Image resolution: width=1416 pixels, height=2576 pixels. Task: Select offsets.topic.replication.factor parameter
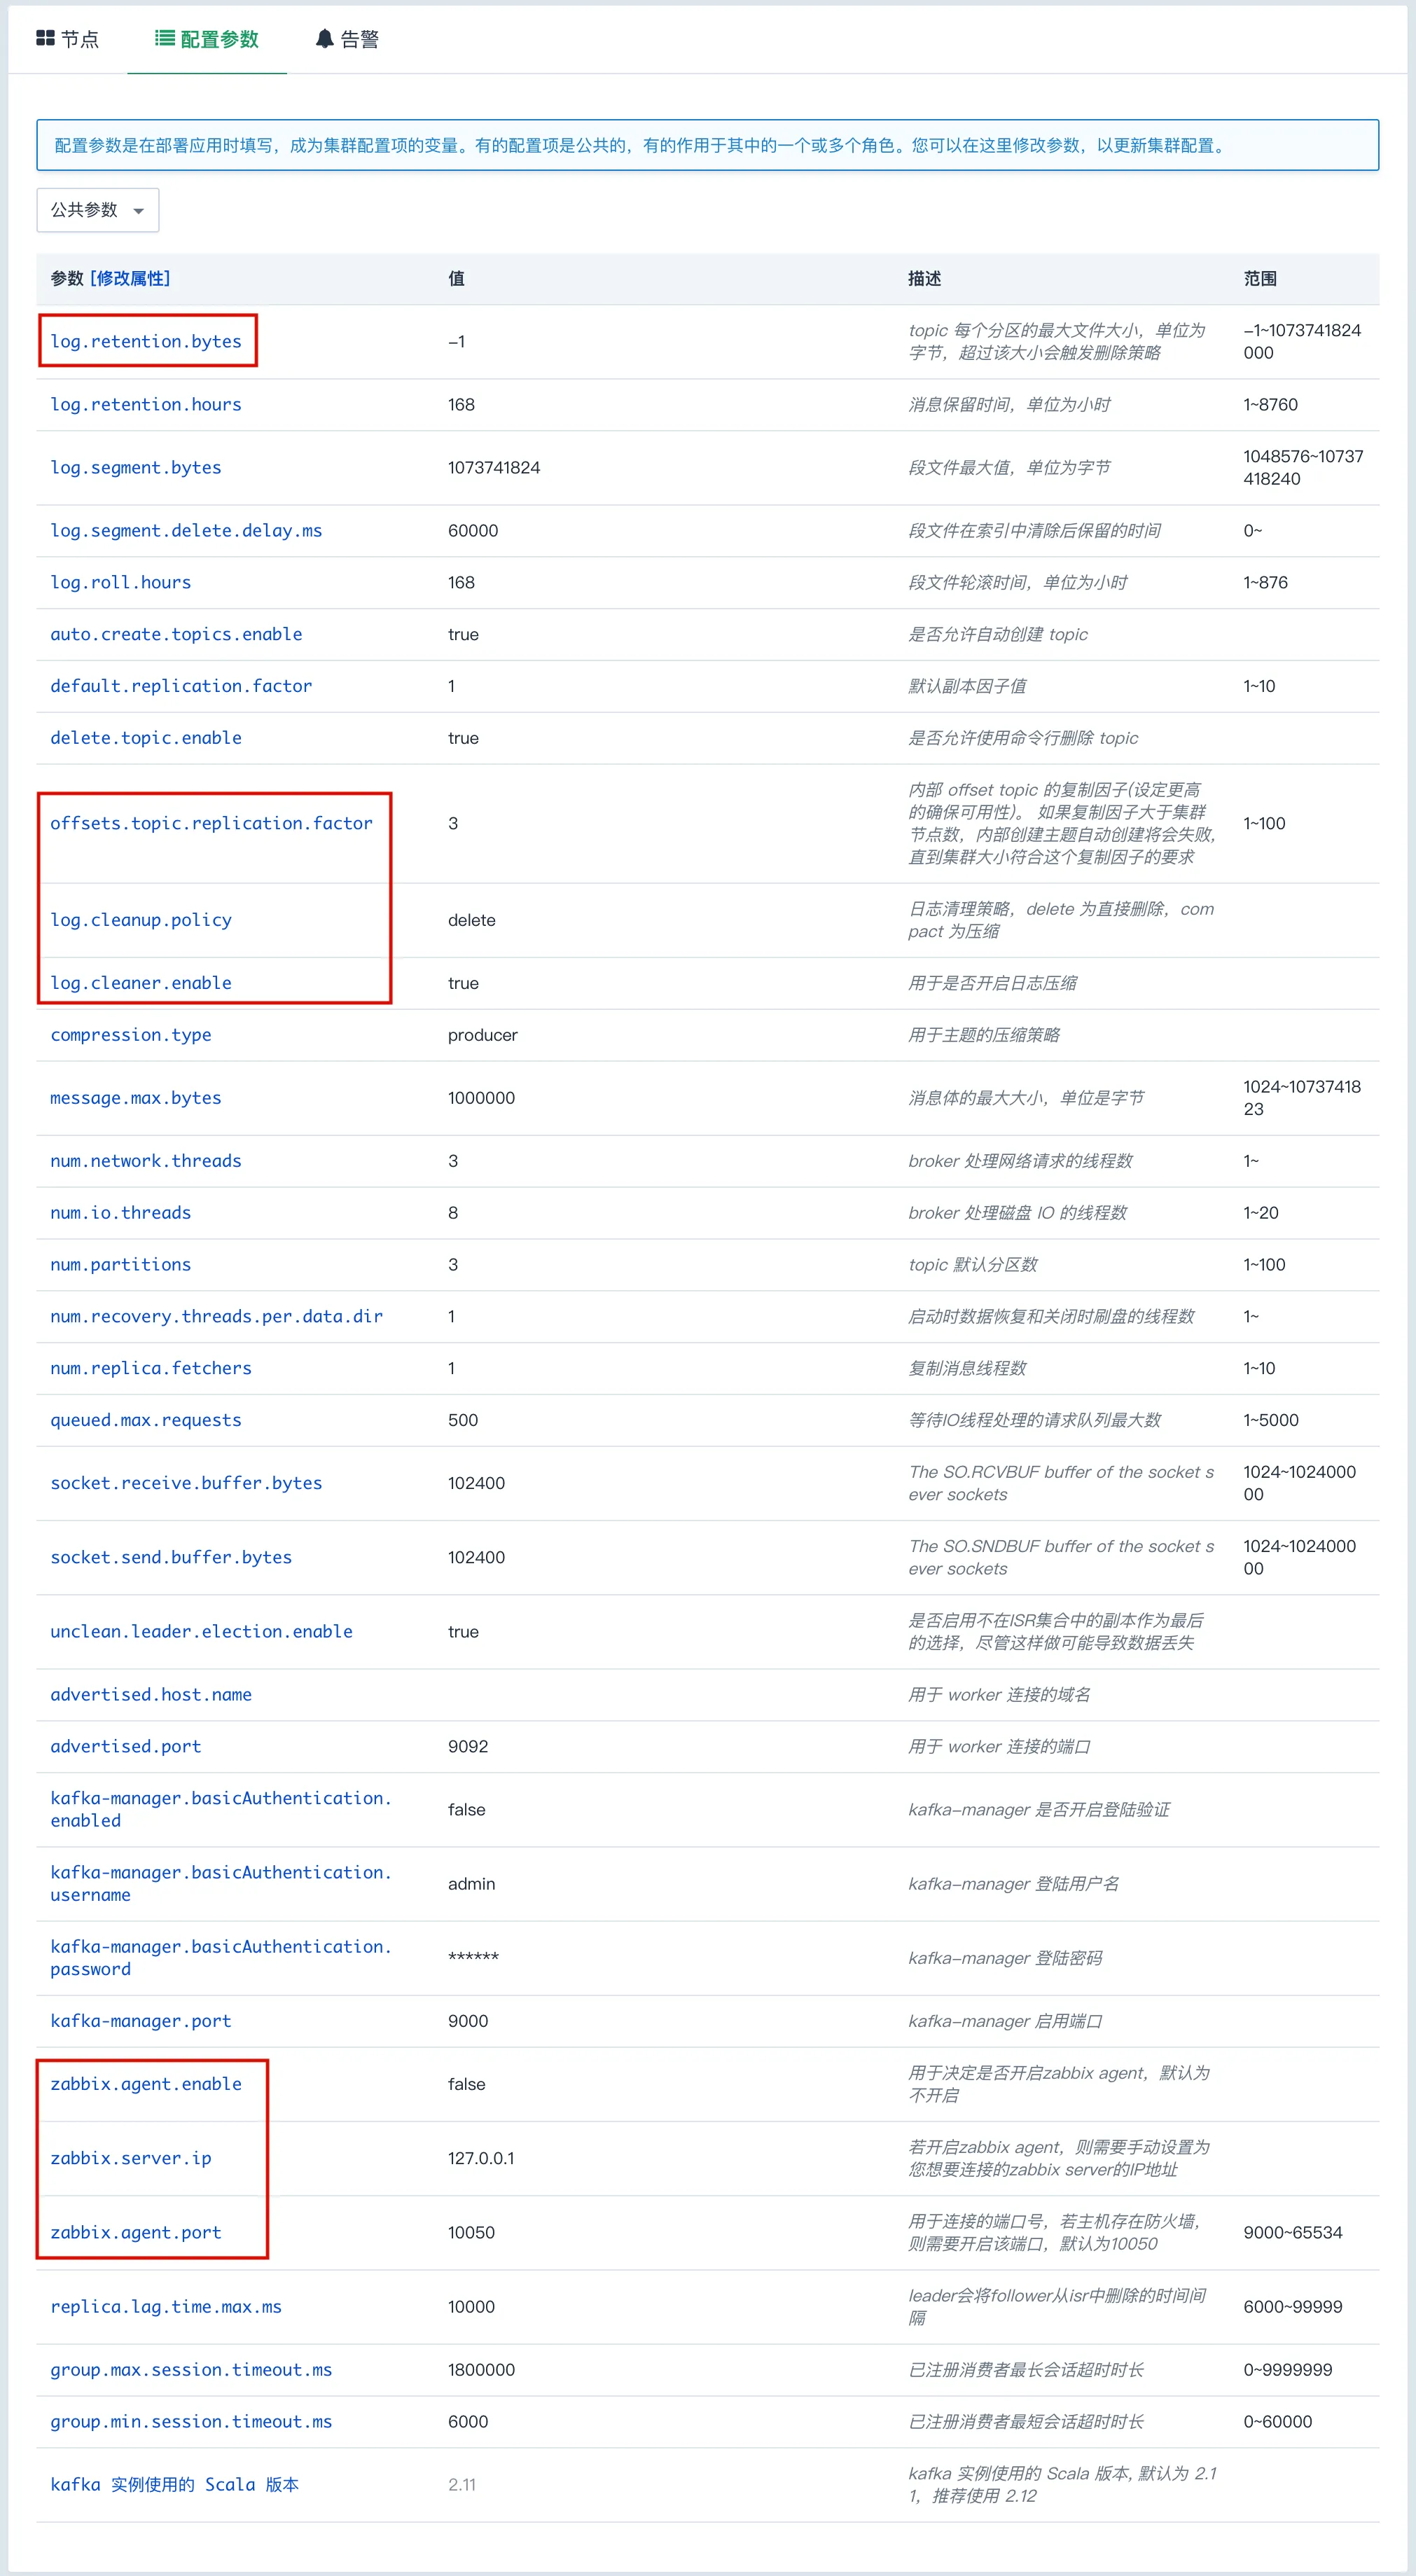[211, 823]
